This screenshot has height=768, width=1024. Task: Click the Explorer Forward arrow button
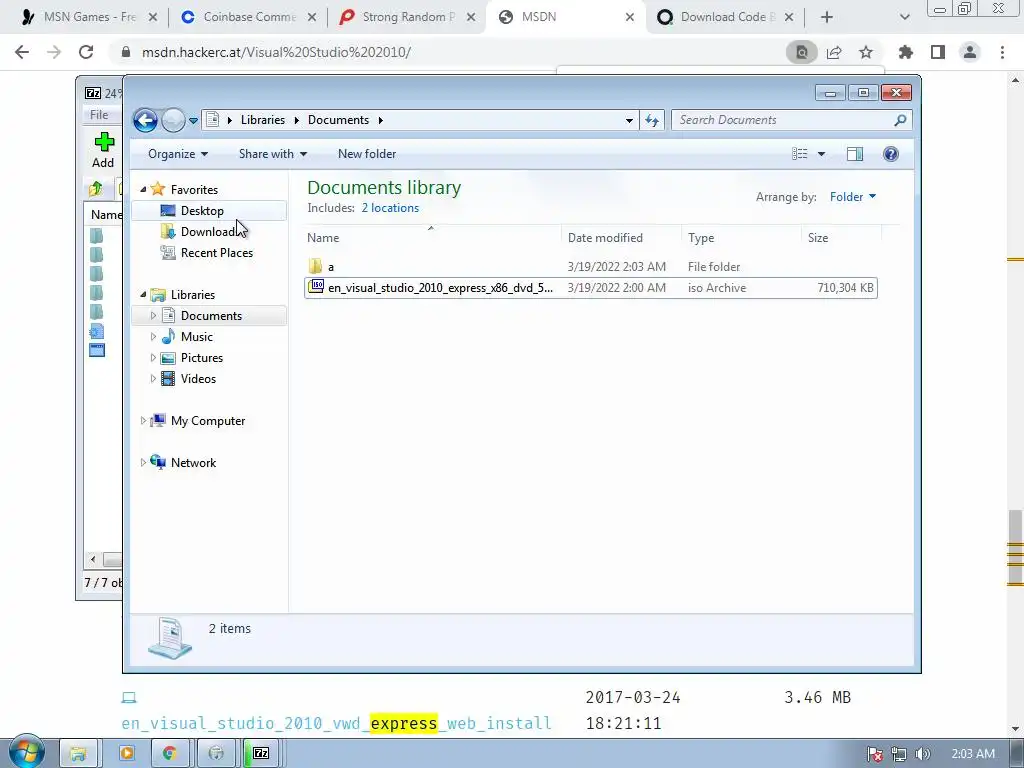tap(173, 120)
